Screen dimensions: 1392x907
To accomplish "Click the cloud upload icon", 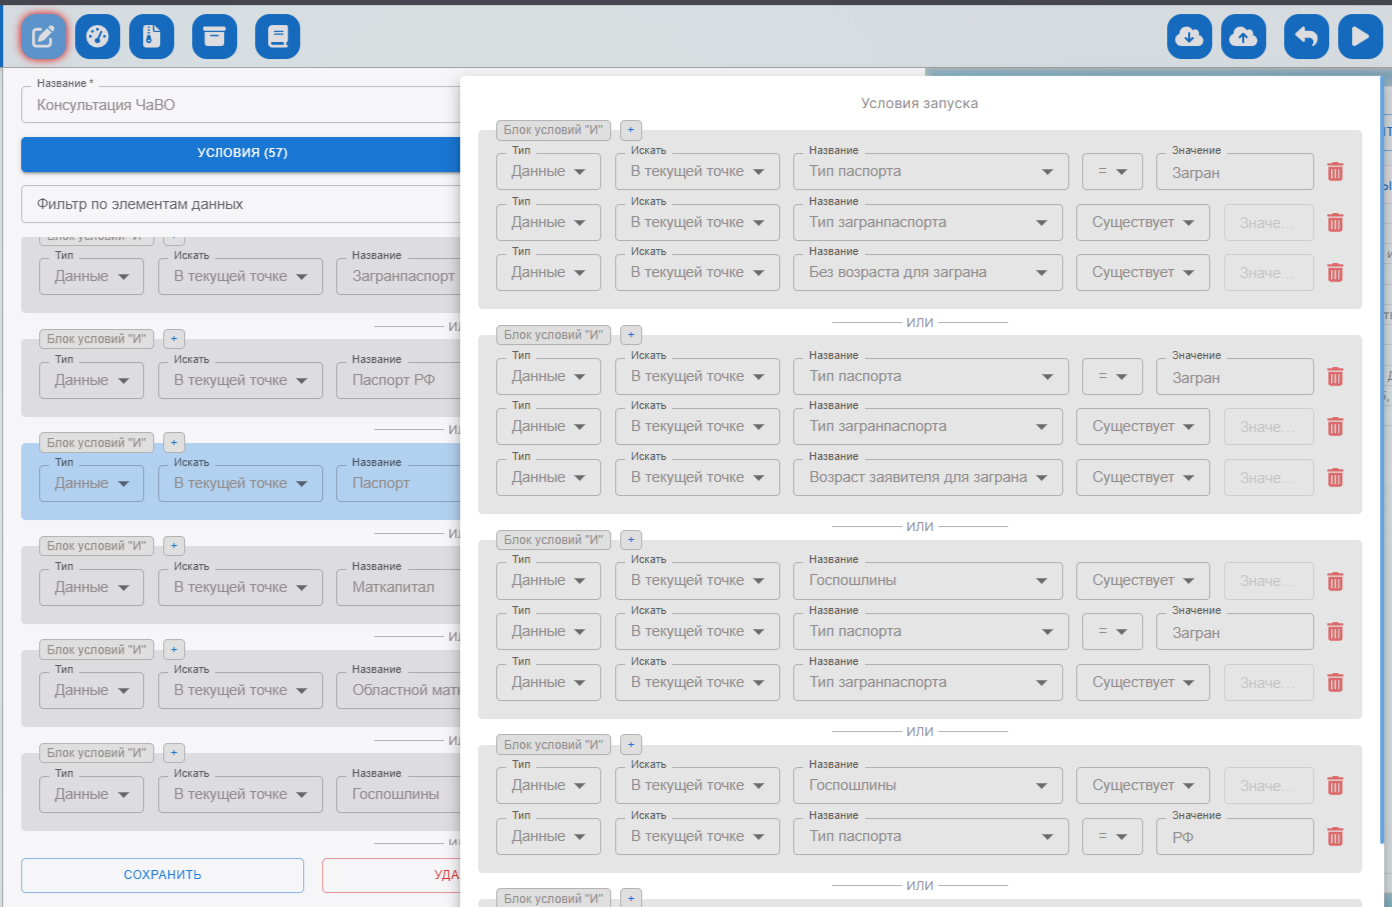I will pos(1243,37).
